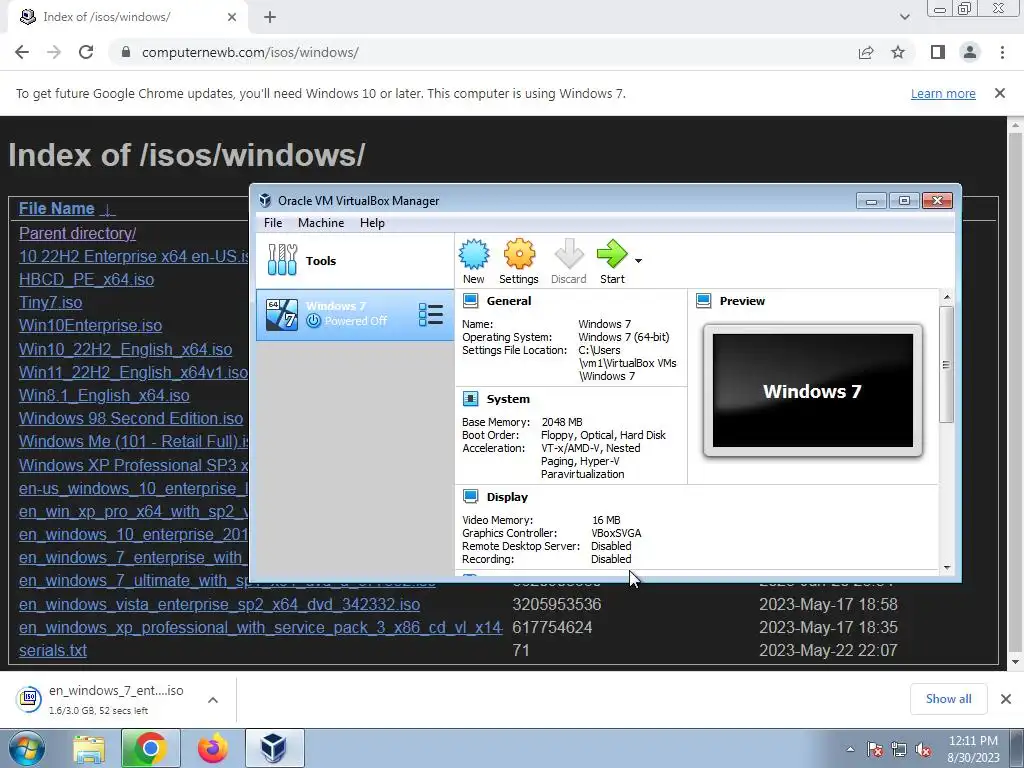Open Win10Enterprise.iso link

90,325
